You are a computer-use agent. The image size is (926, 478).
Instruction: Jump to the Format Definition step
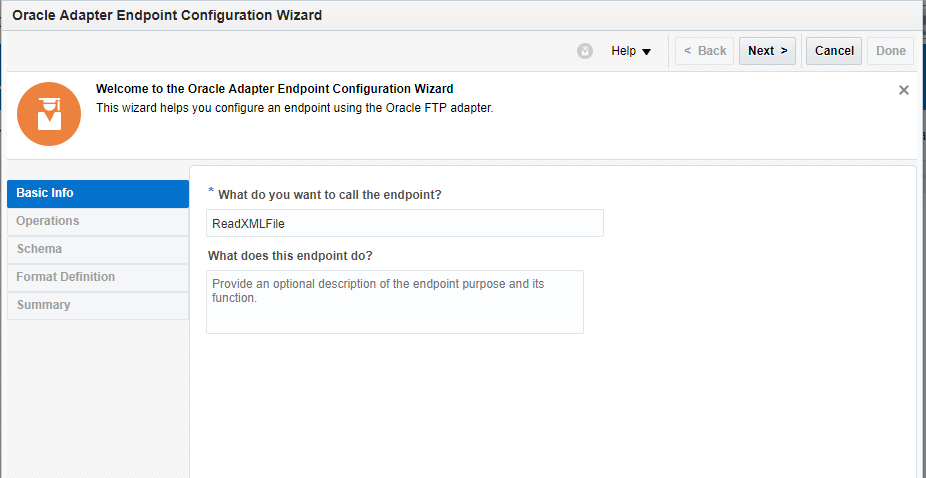98,277
